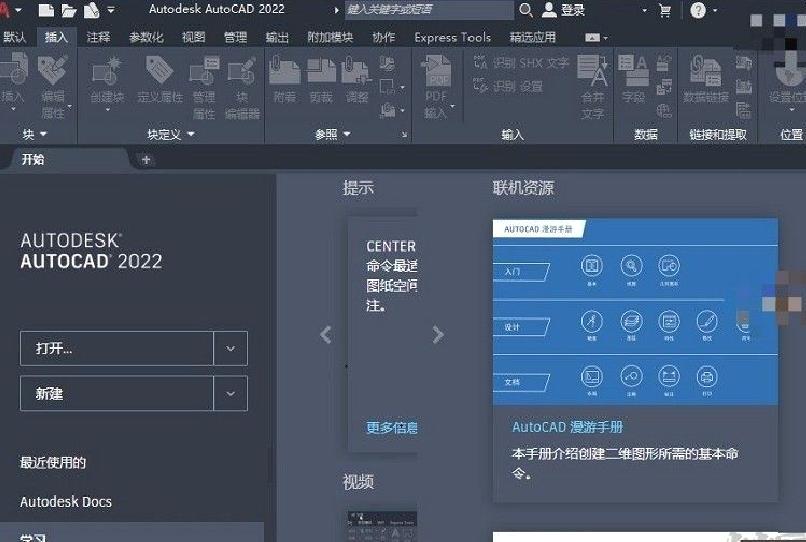Open the video thumbnail under 视频
The height and width of the screenshot is (542, 806).
click(382, 526)
